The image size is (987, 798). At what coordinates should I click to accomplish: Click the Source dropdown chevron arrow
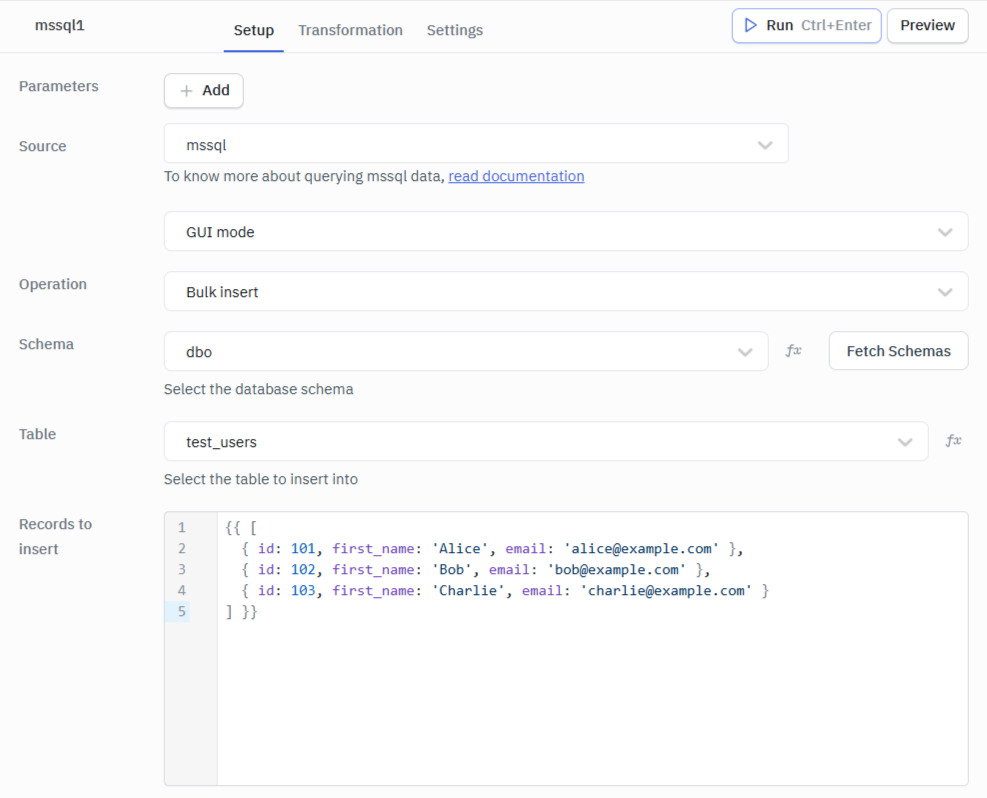click(x=765, y=145)
